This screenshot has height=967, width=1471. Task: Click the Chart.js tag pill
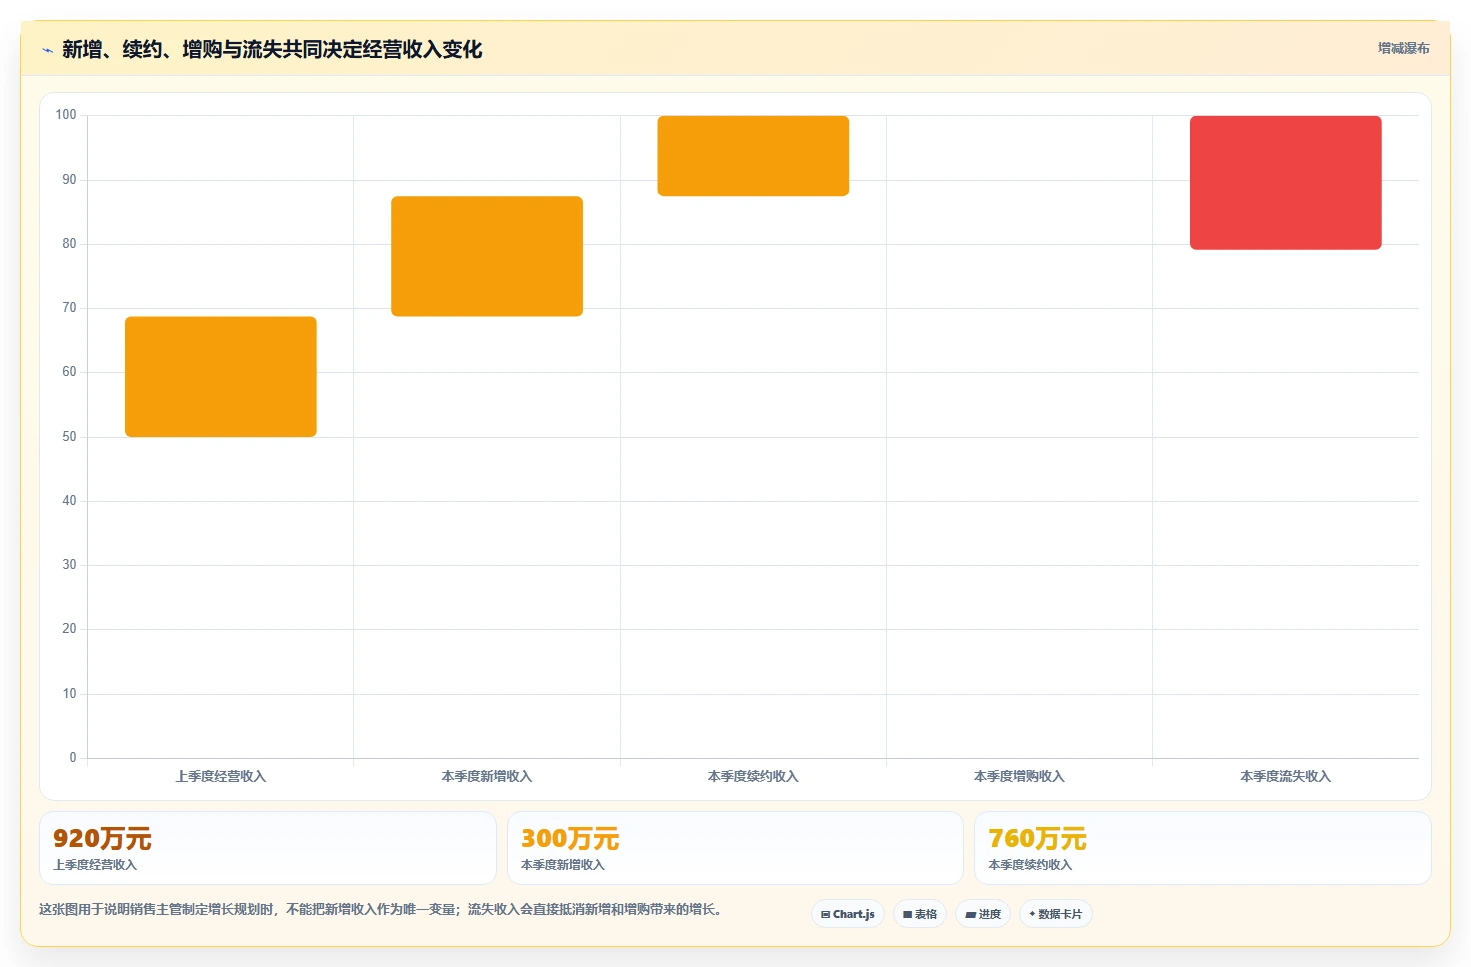[848, 914]
